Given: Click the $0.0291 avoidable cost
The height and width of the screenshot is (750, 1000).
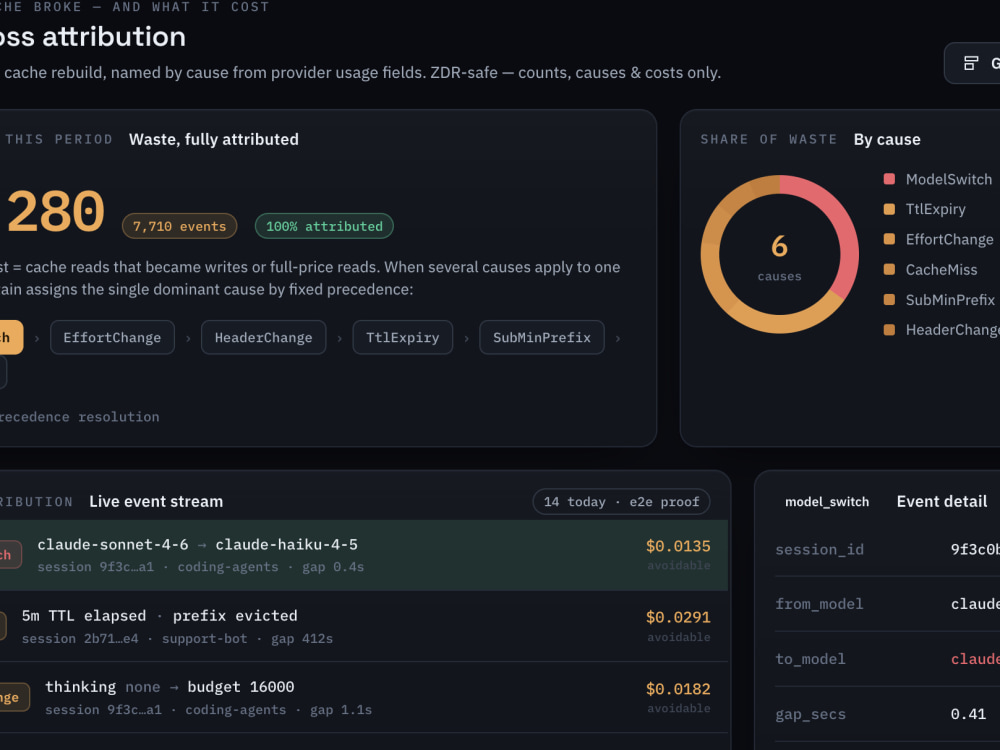Looking at the screenshot, I should point(678,618).
